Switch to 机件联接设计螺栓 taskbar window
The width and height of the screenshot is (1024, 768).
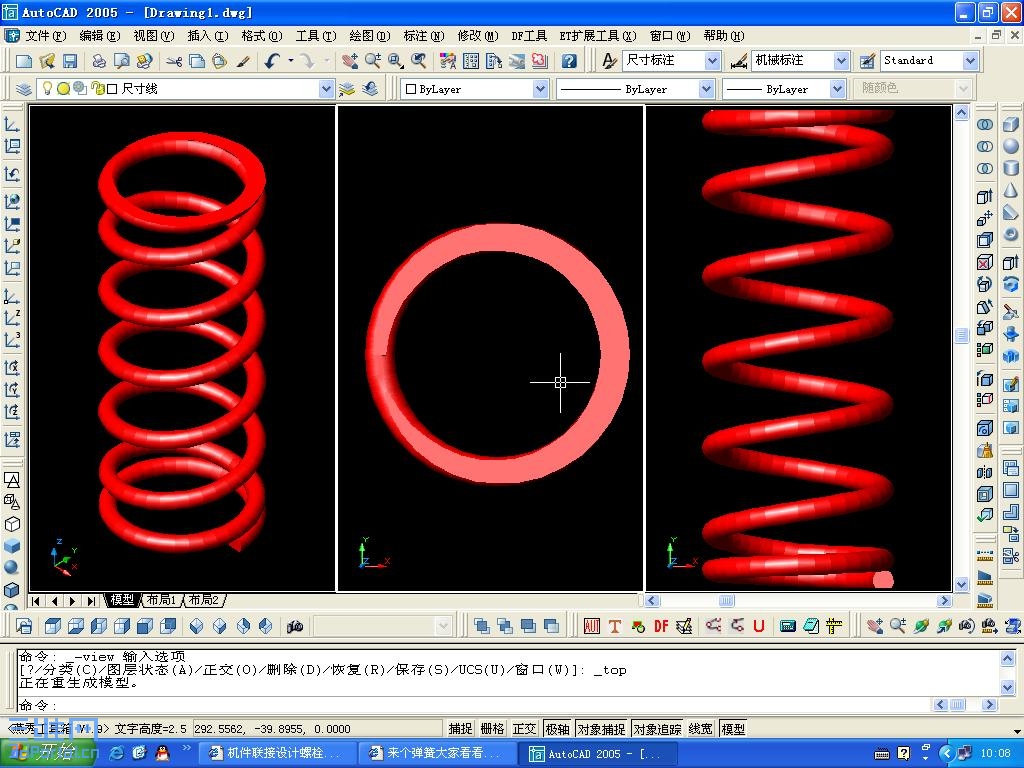(x=276, y=753)
